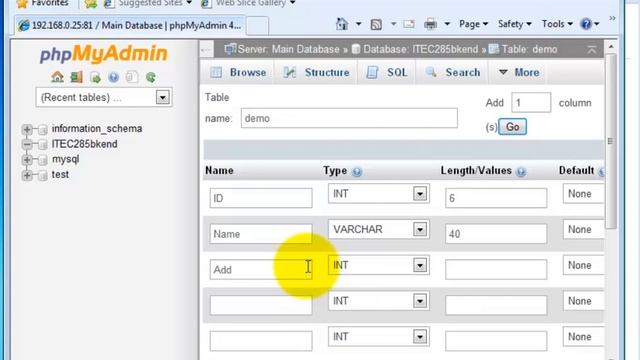
Task: Click the log out icon beside home
Action: (76, 77)
